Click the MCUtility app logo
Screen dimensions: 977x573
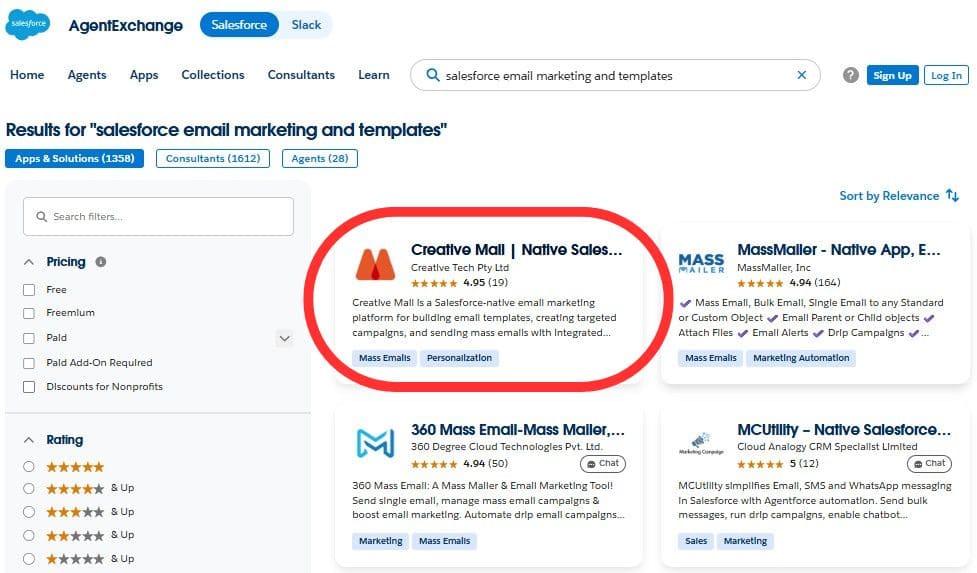pos(702,443)
